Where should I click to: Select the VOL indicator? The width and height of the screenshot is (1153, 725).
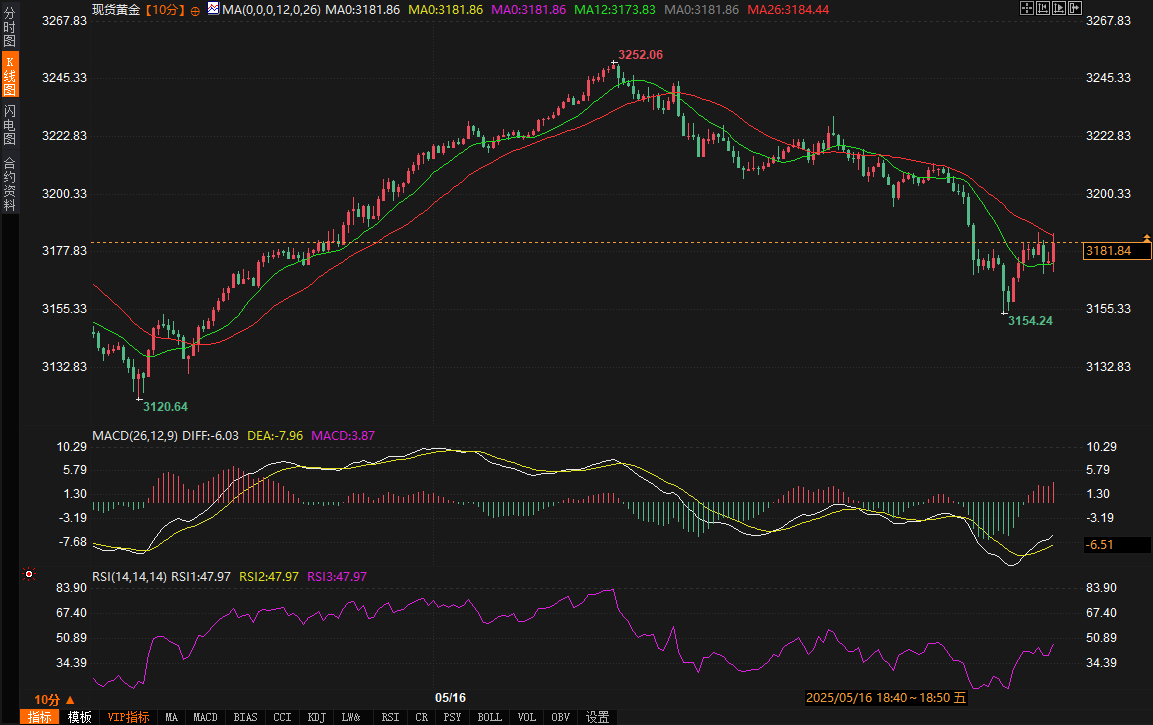pyautogui.click(x=526, y=717)
